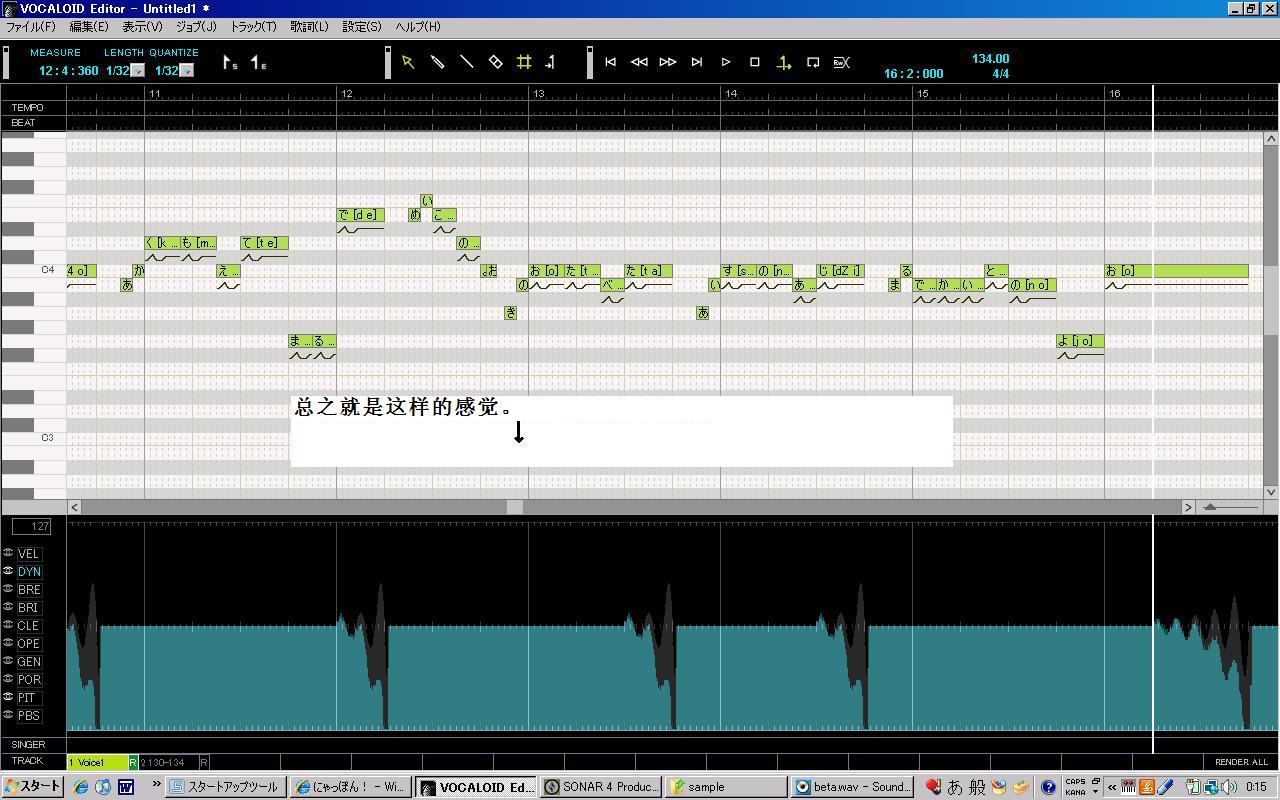Screen dimensions: 1280x800
Task: Open the QUANTIZE 1/32 dropdown
Action: [186, 71]
